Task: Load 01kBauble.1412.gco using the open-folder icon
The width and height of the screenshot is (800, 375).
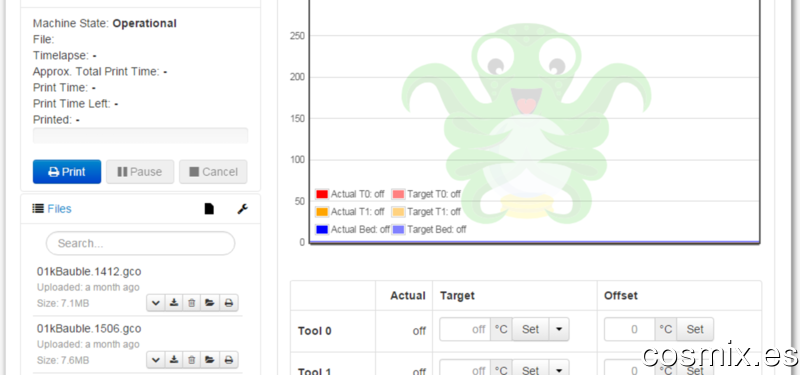Action: (209, 303)
